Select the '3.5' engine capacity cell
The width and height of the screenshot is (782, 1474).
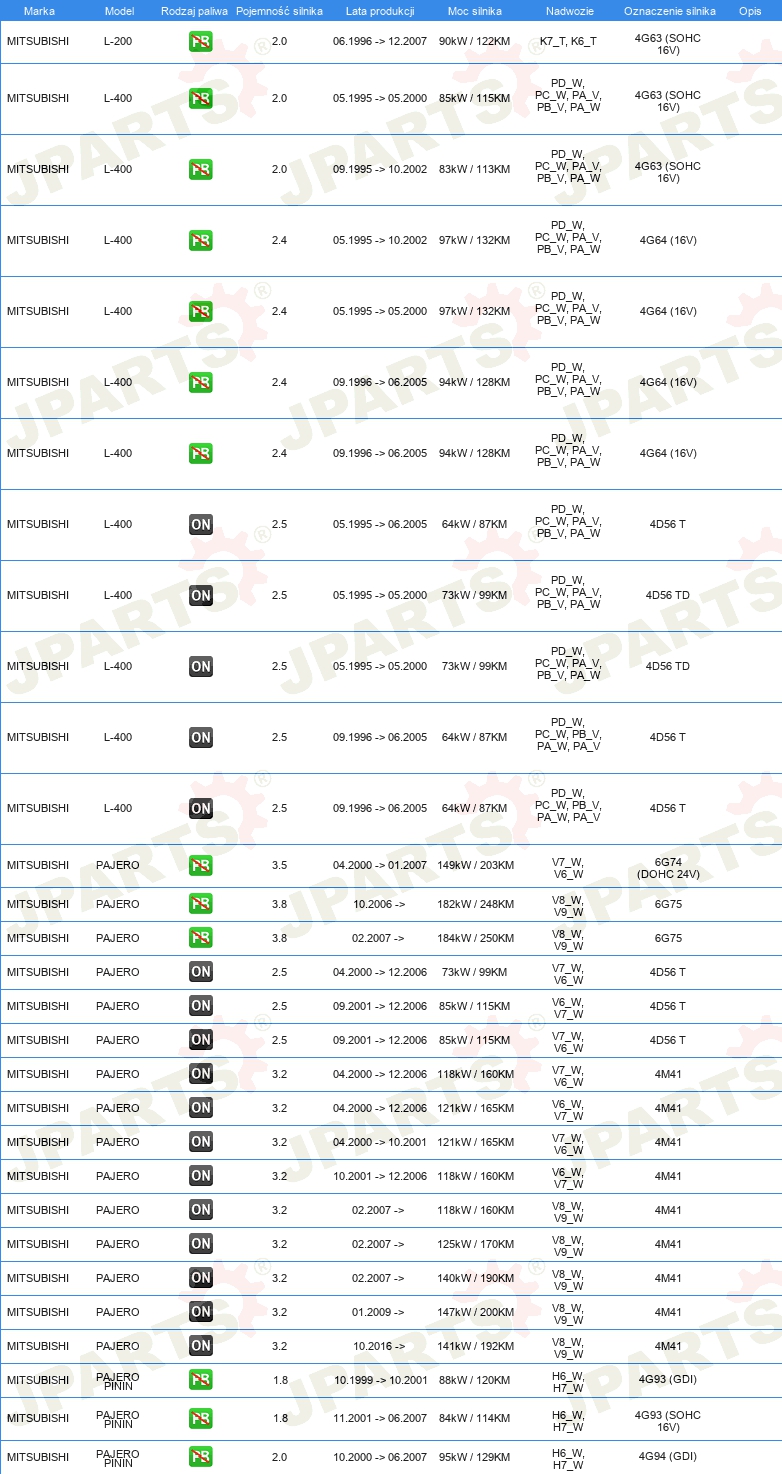click(x=279, y=865)
